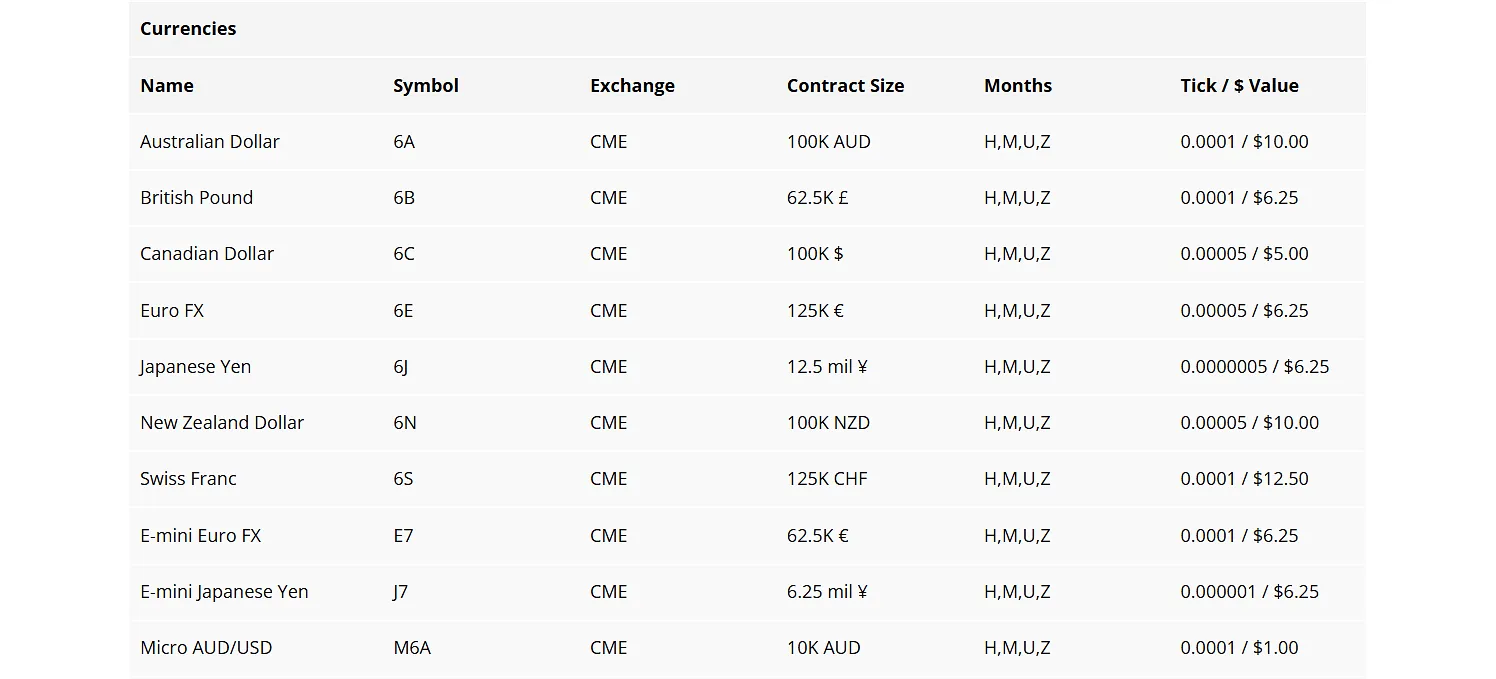This screenshot has width=1496, height=679.
Task: Click the British Pound name cell
Action: pos(197,198)
